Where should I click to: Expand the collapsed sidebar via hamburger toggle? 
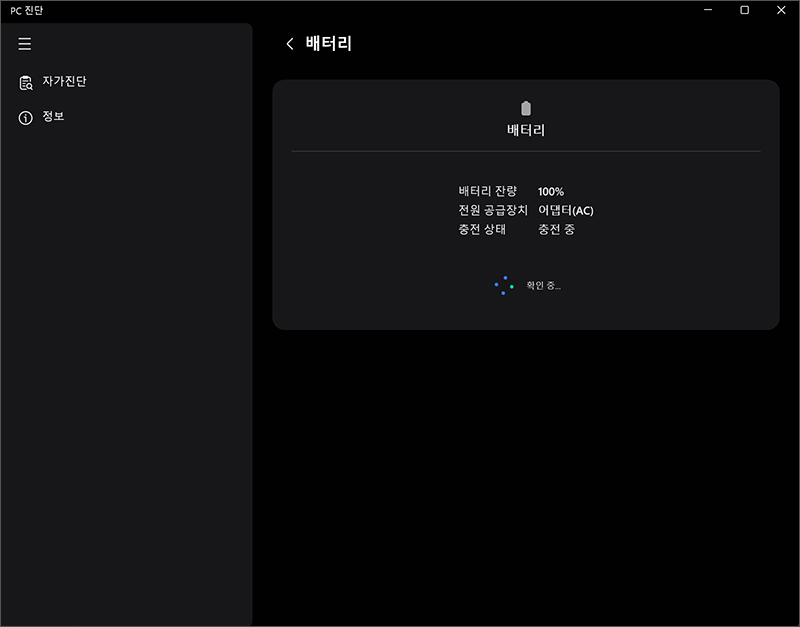pos(24,43)
